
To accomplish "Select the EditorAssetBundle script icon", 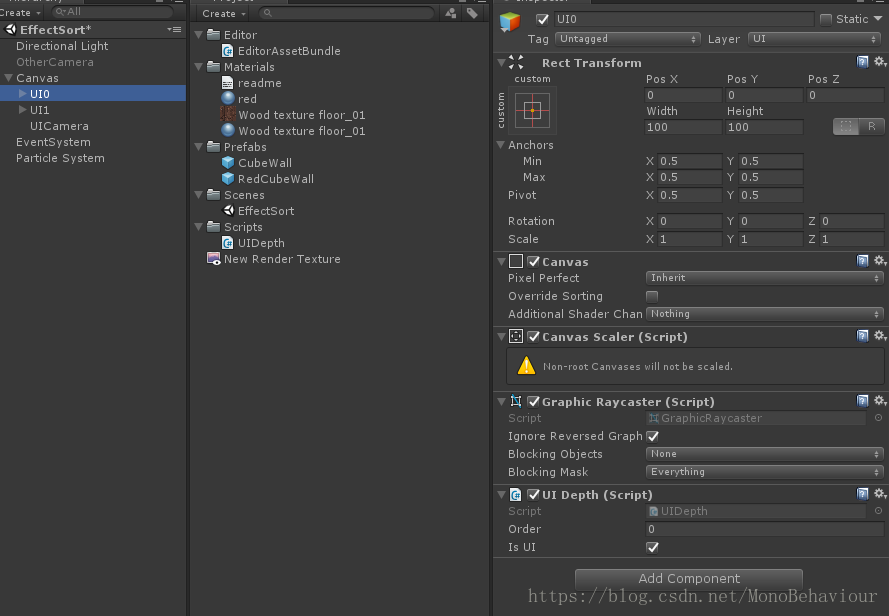I will tap(227, 51).
